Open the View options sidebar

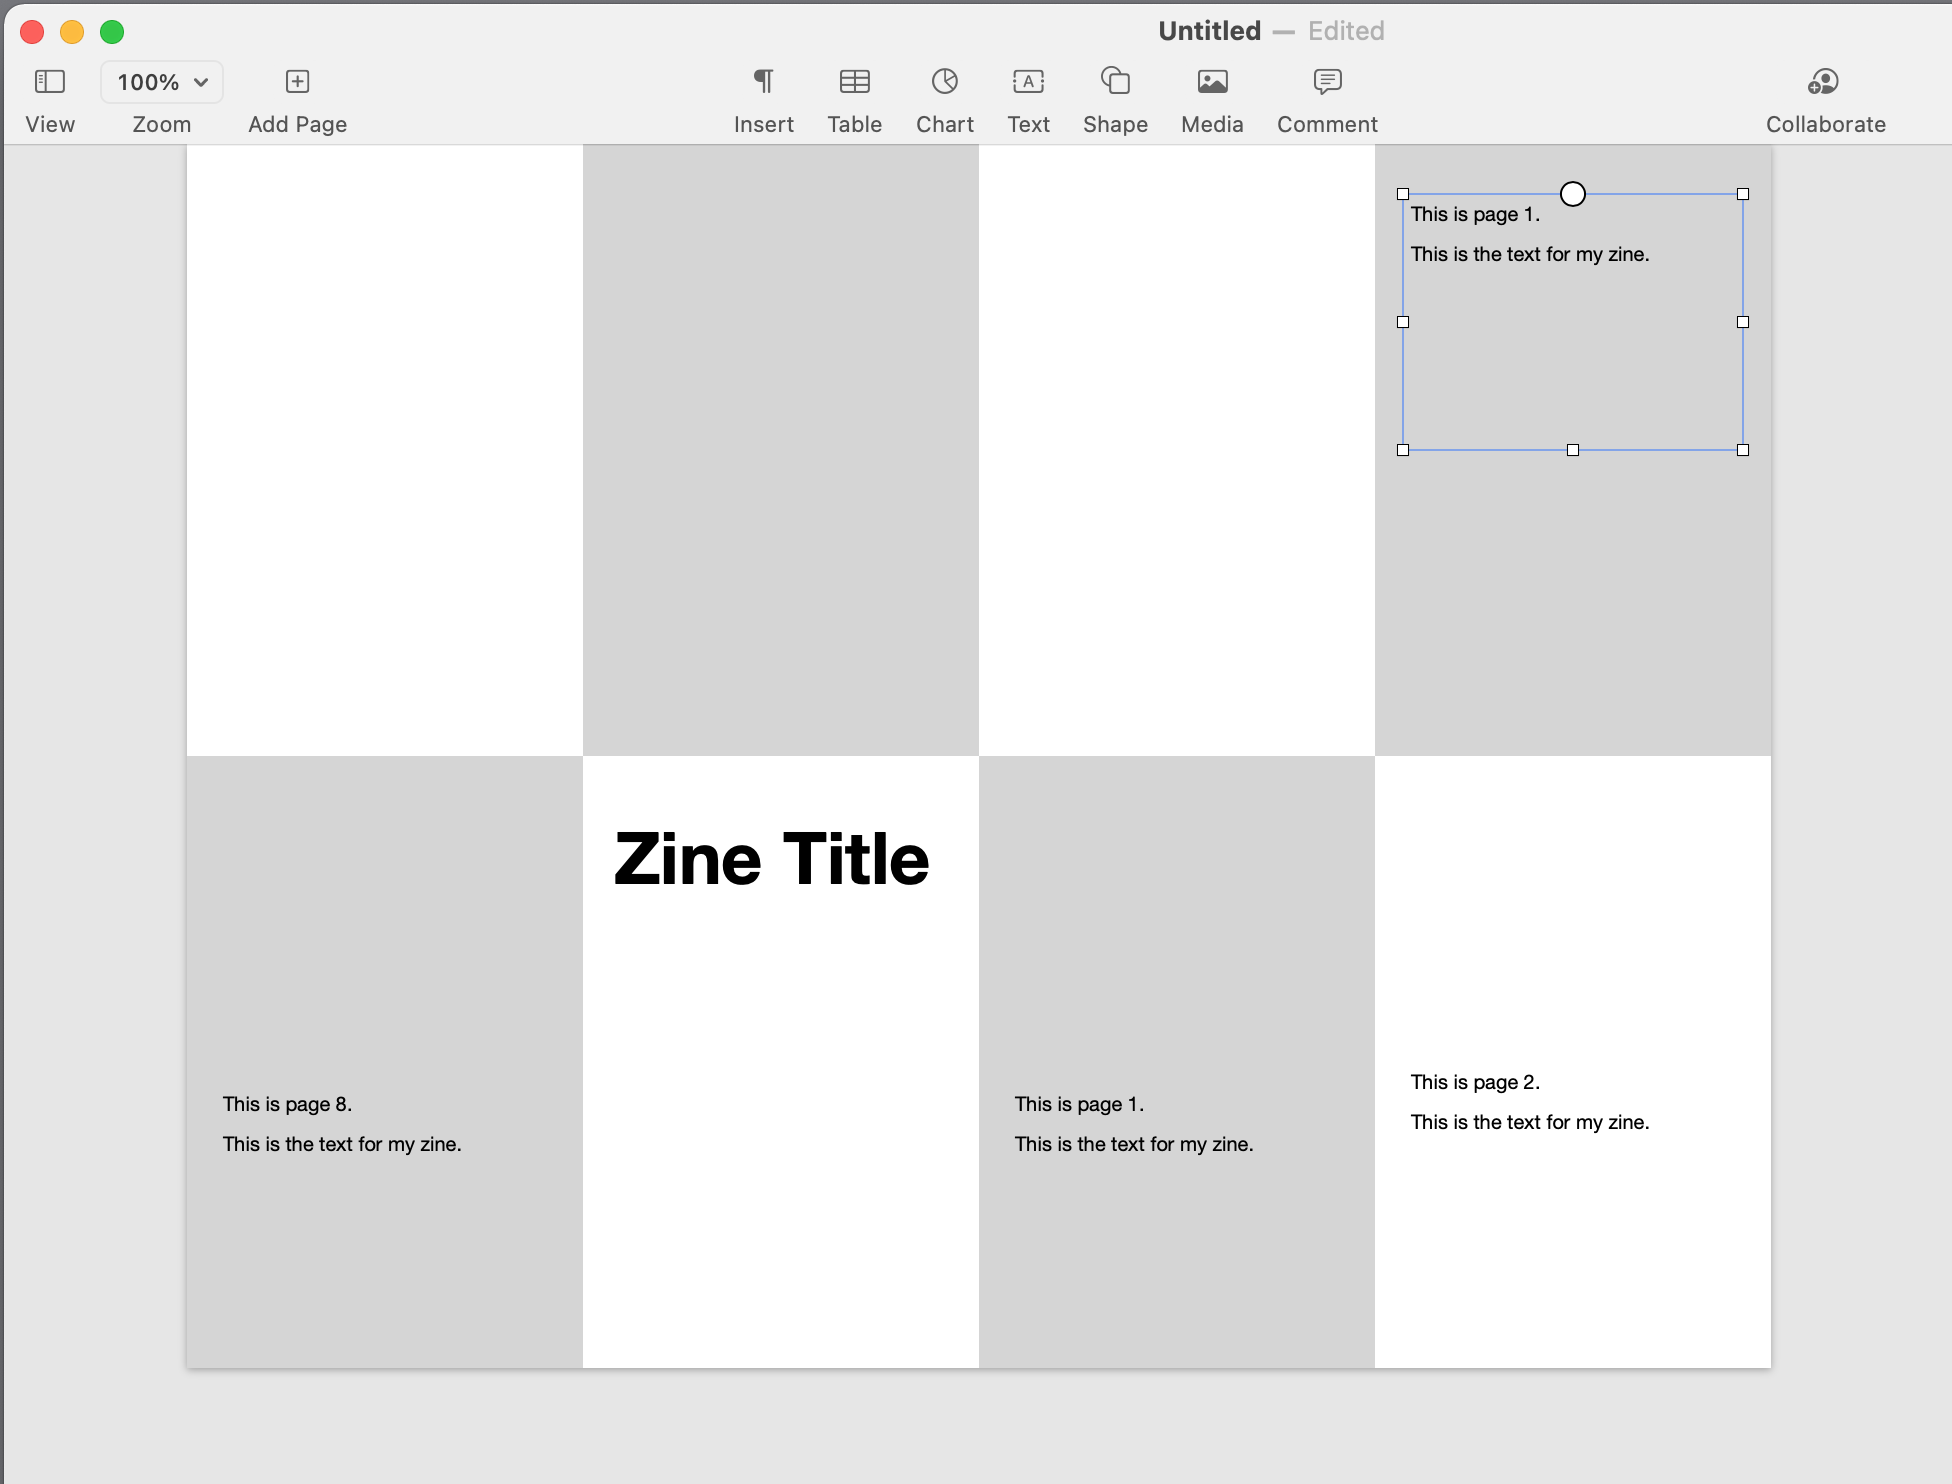click(50, 82)
